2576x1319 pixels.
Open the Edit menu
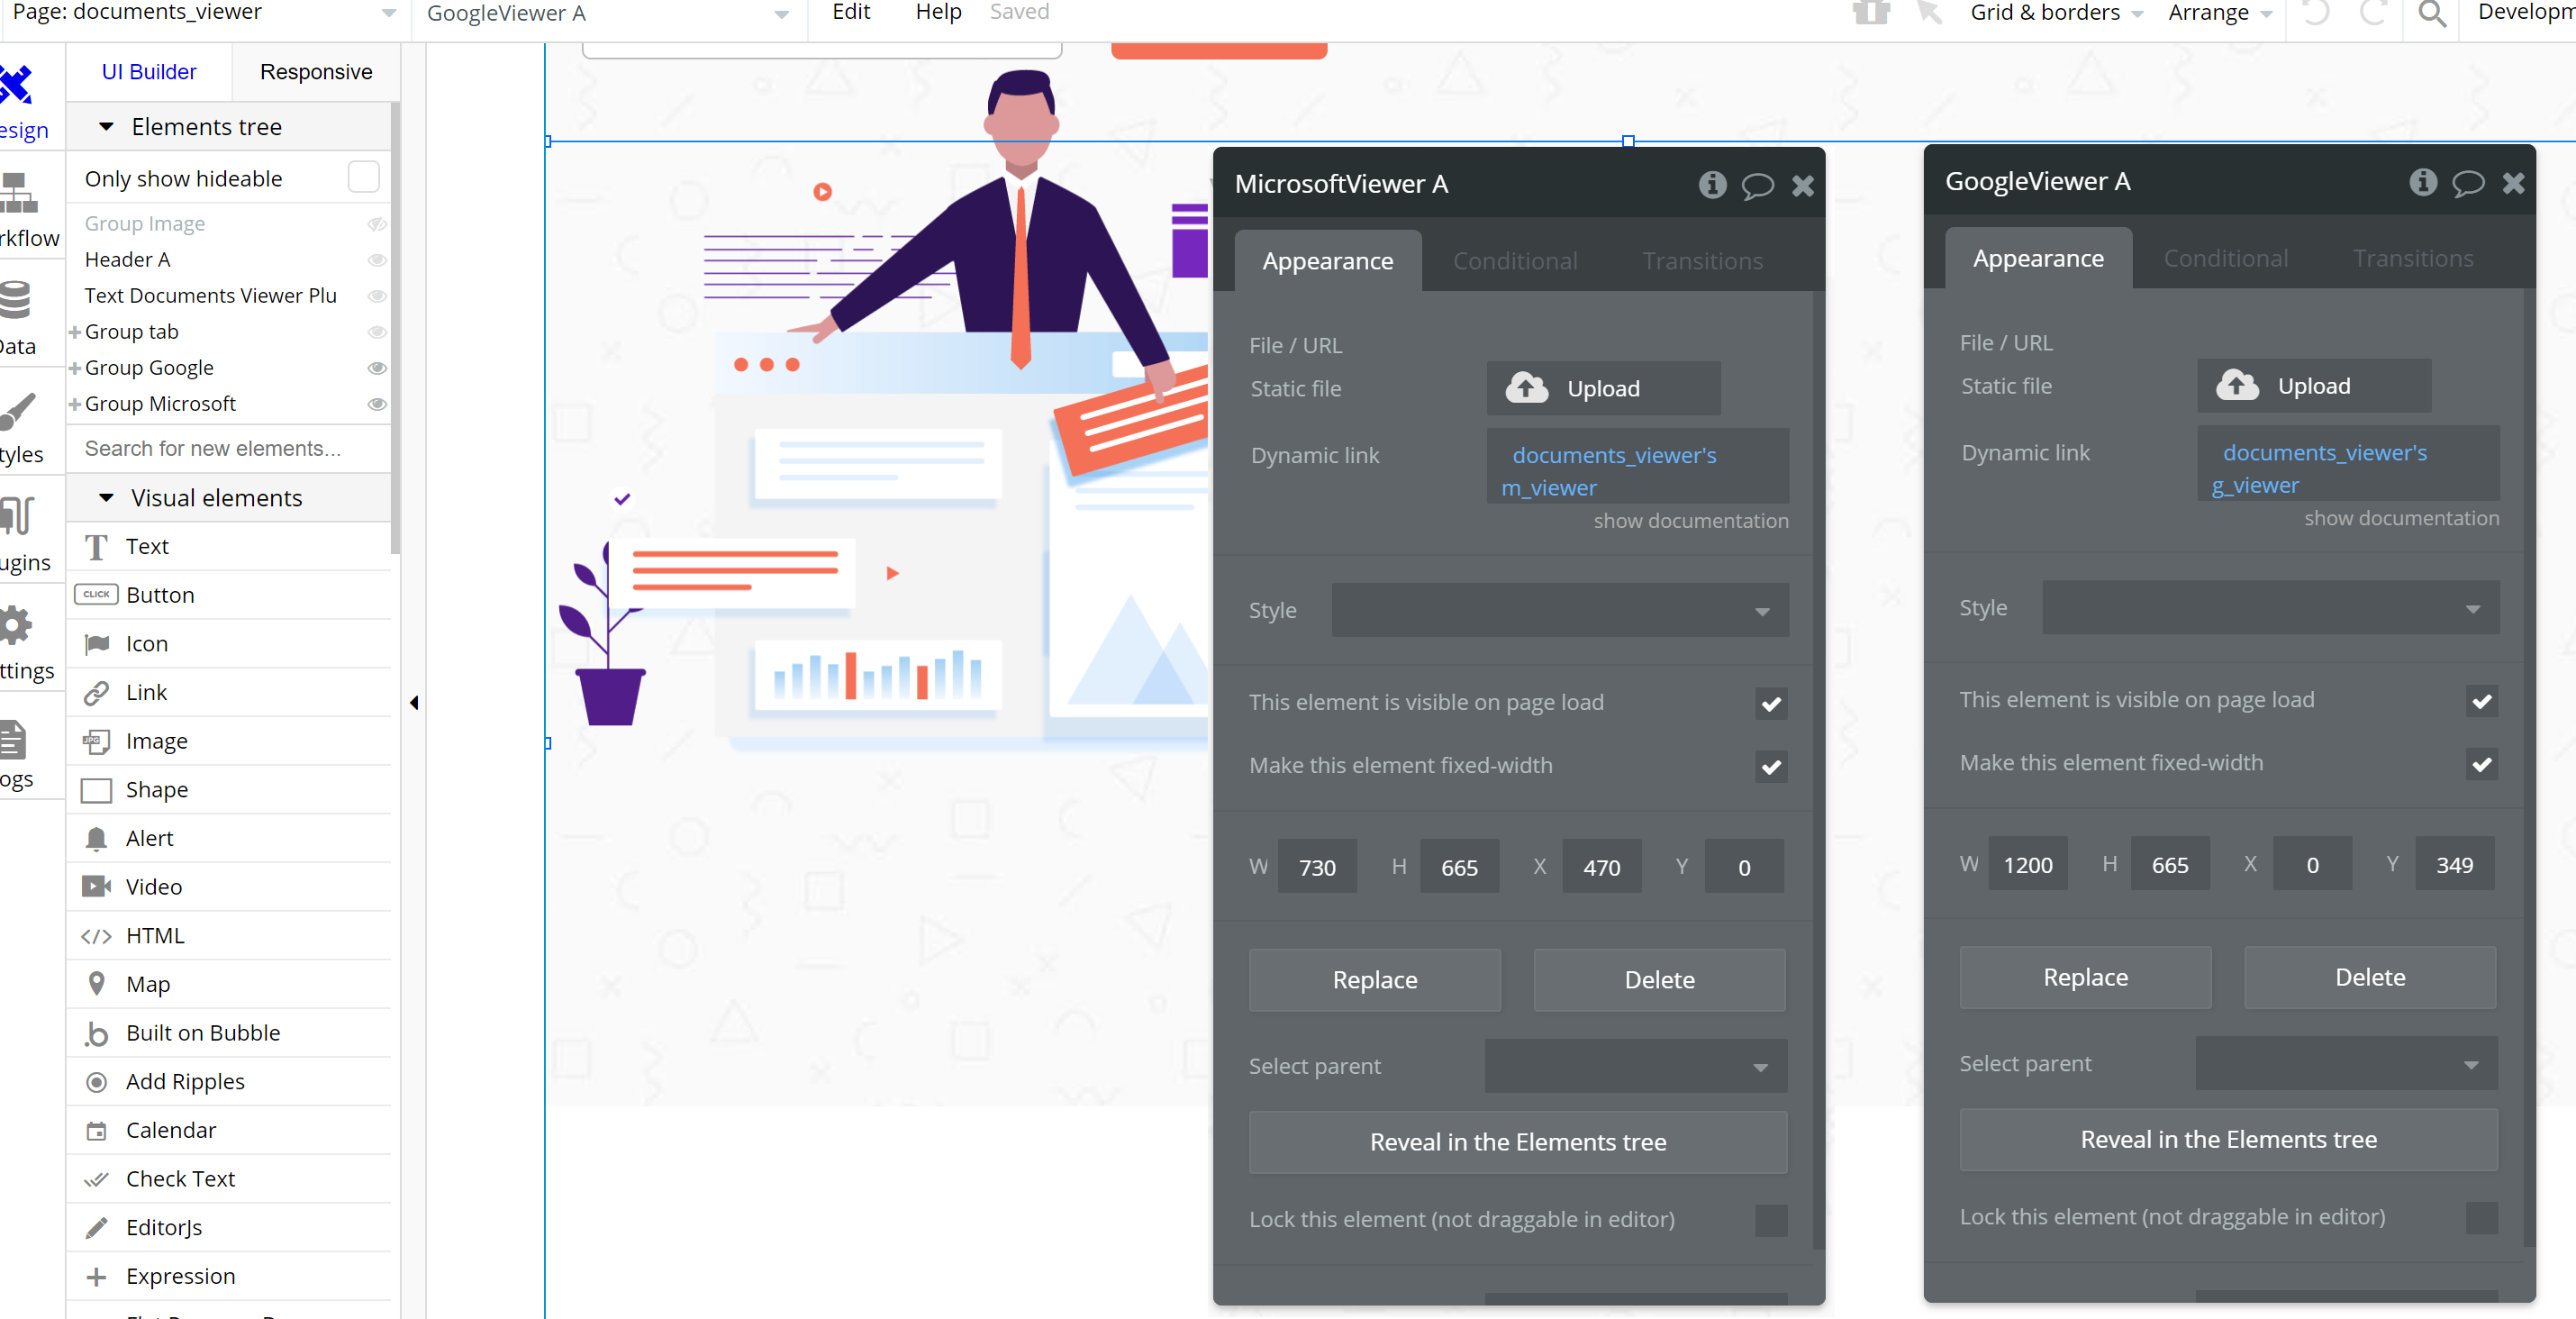851,12
